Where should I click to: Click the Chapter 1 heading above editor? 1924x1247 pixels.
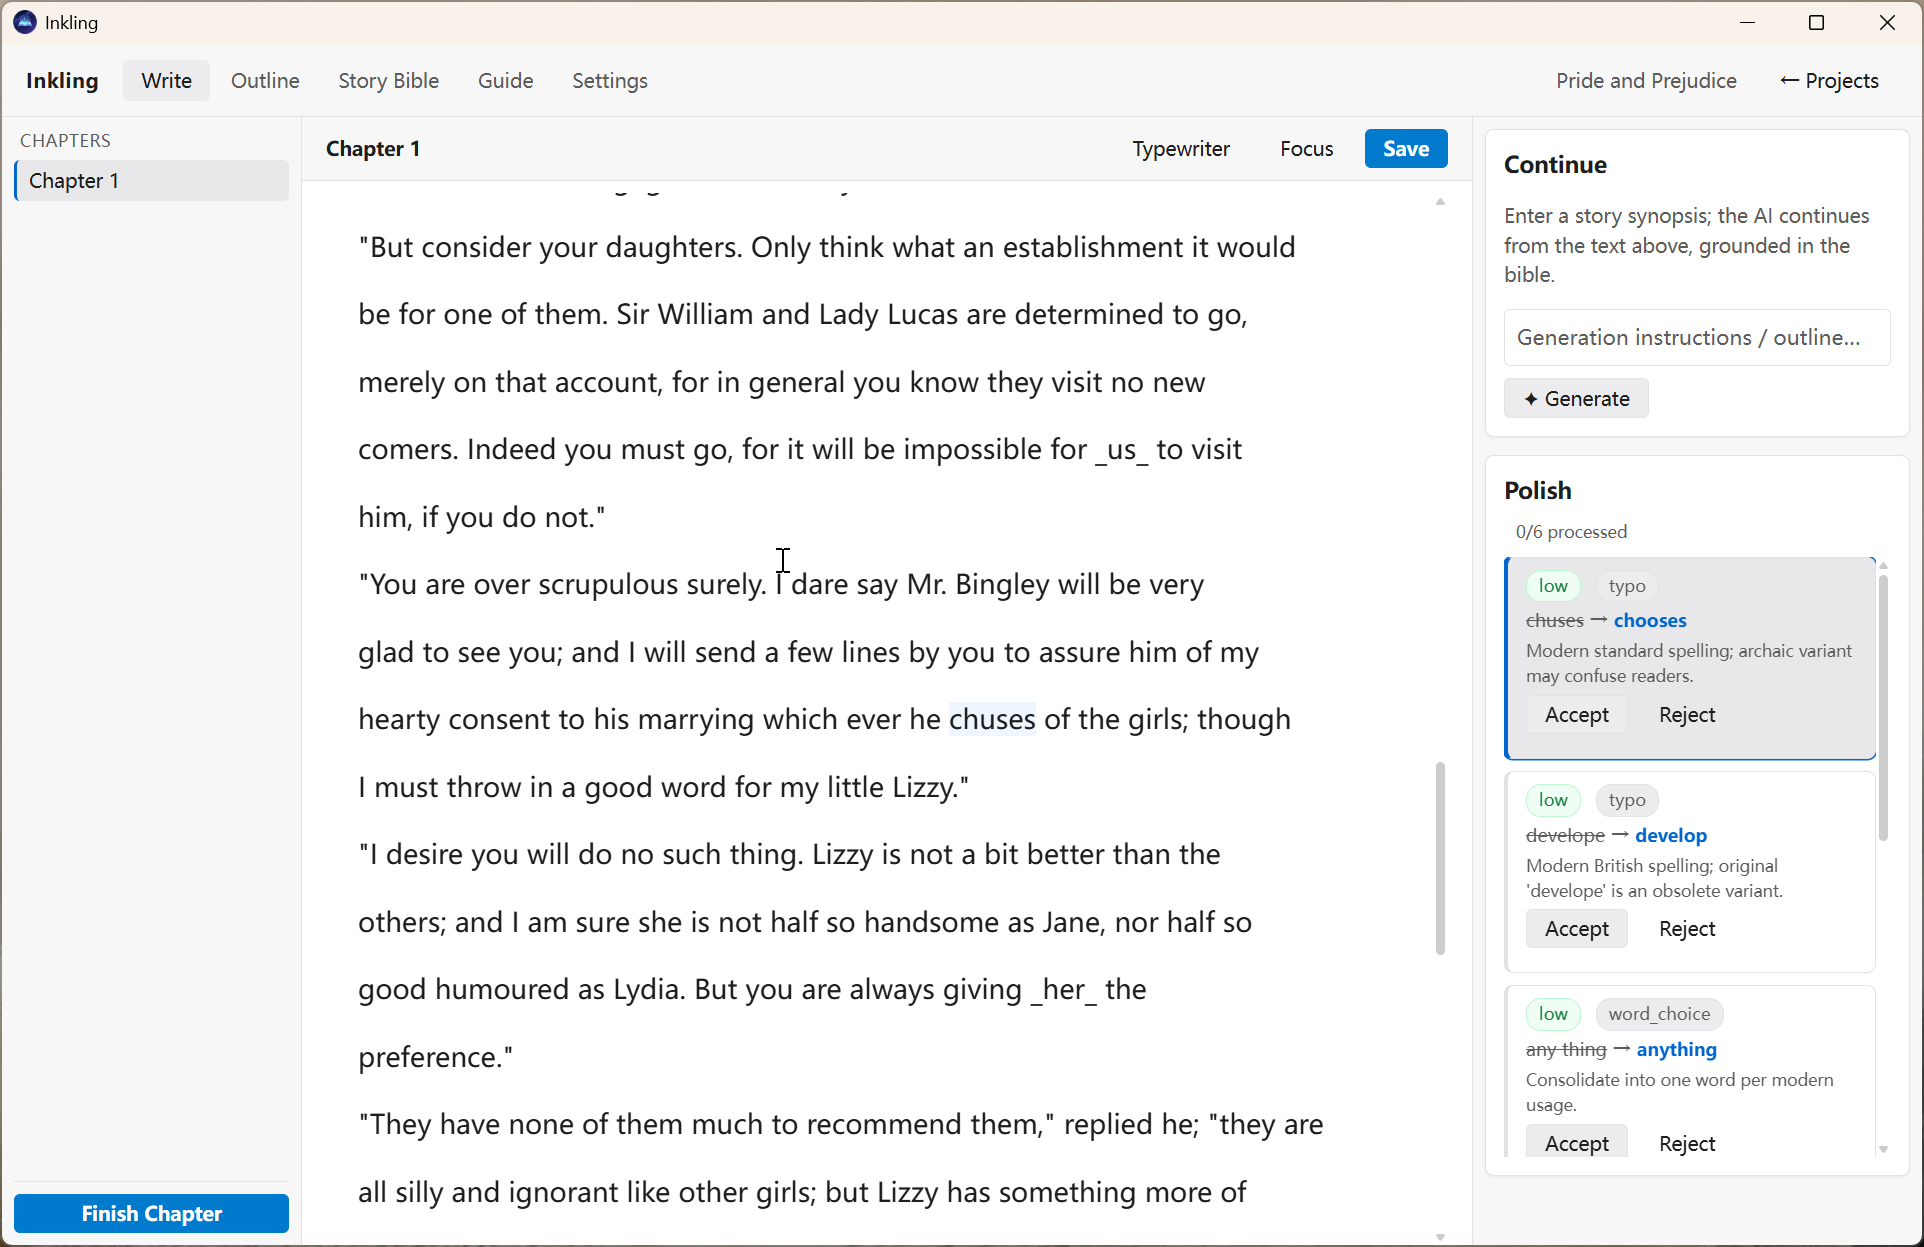(x=373, y=149)
